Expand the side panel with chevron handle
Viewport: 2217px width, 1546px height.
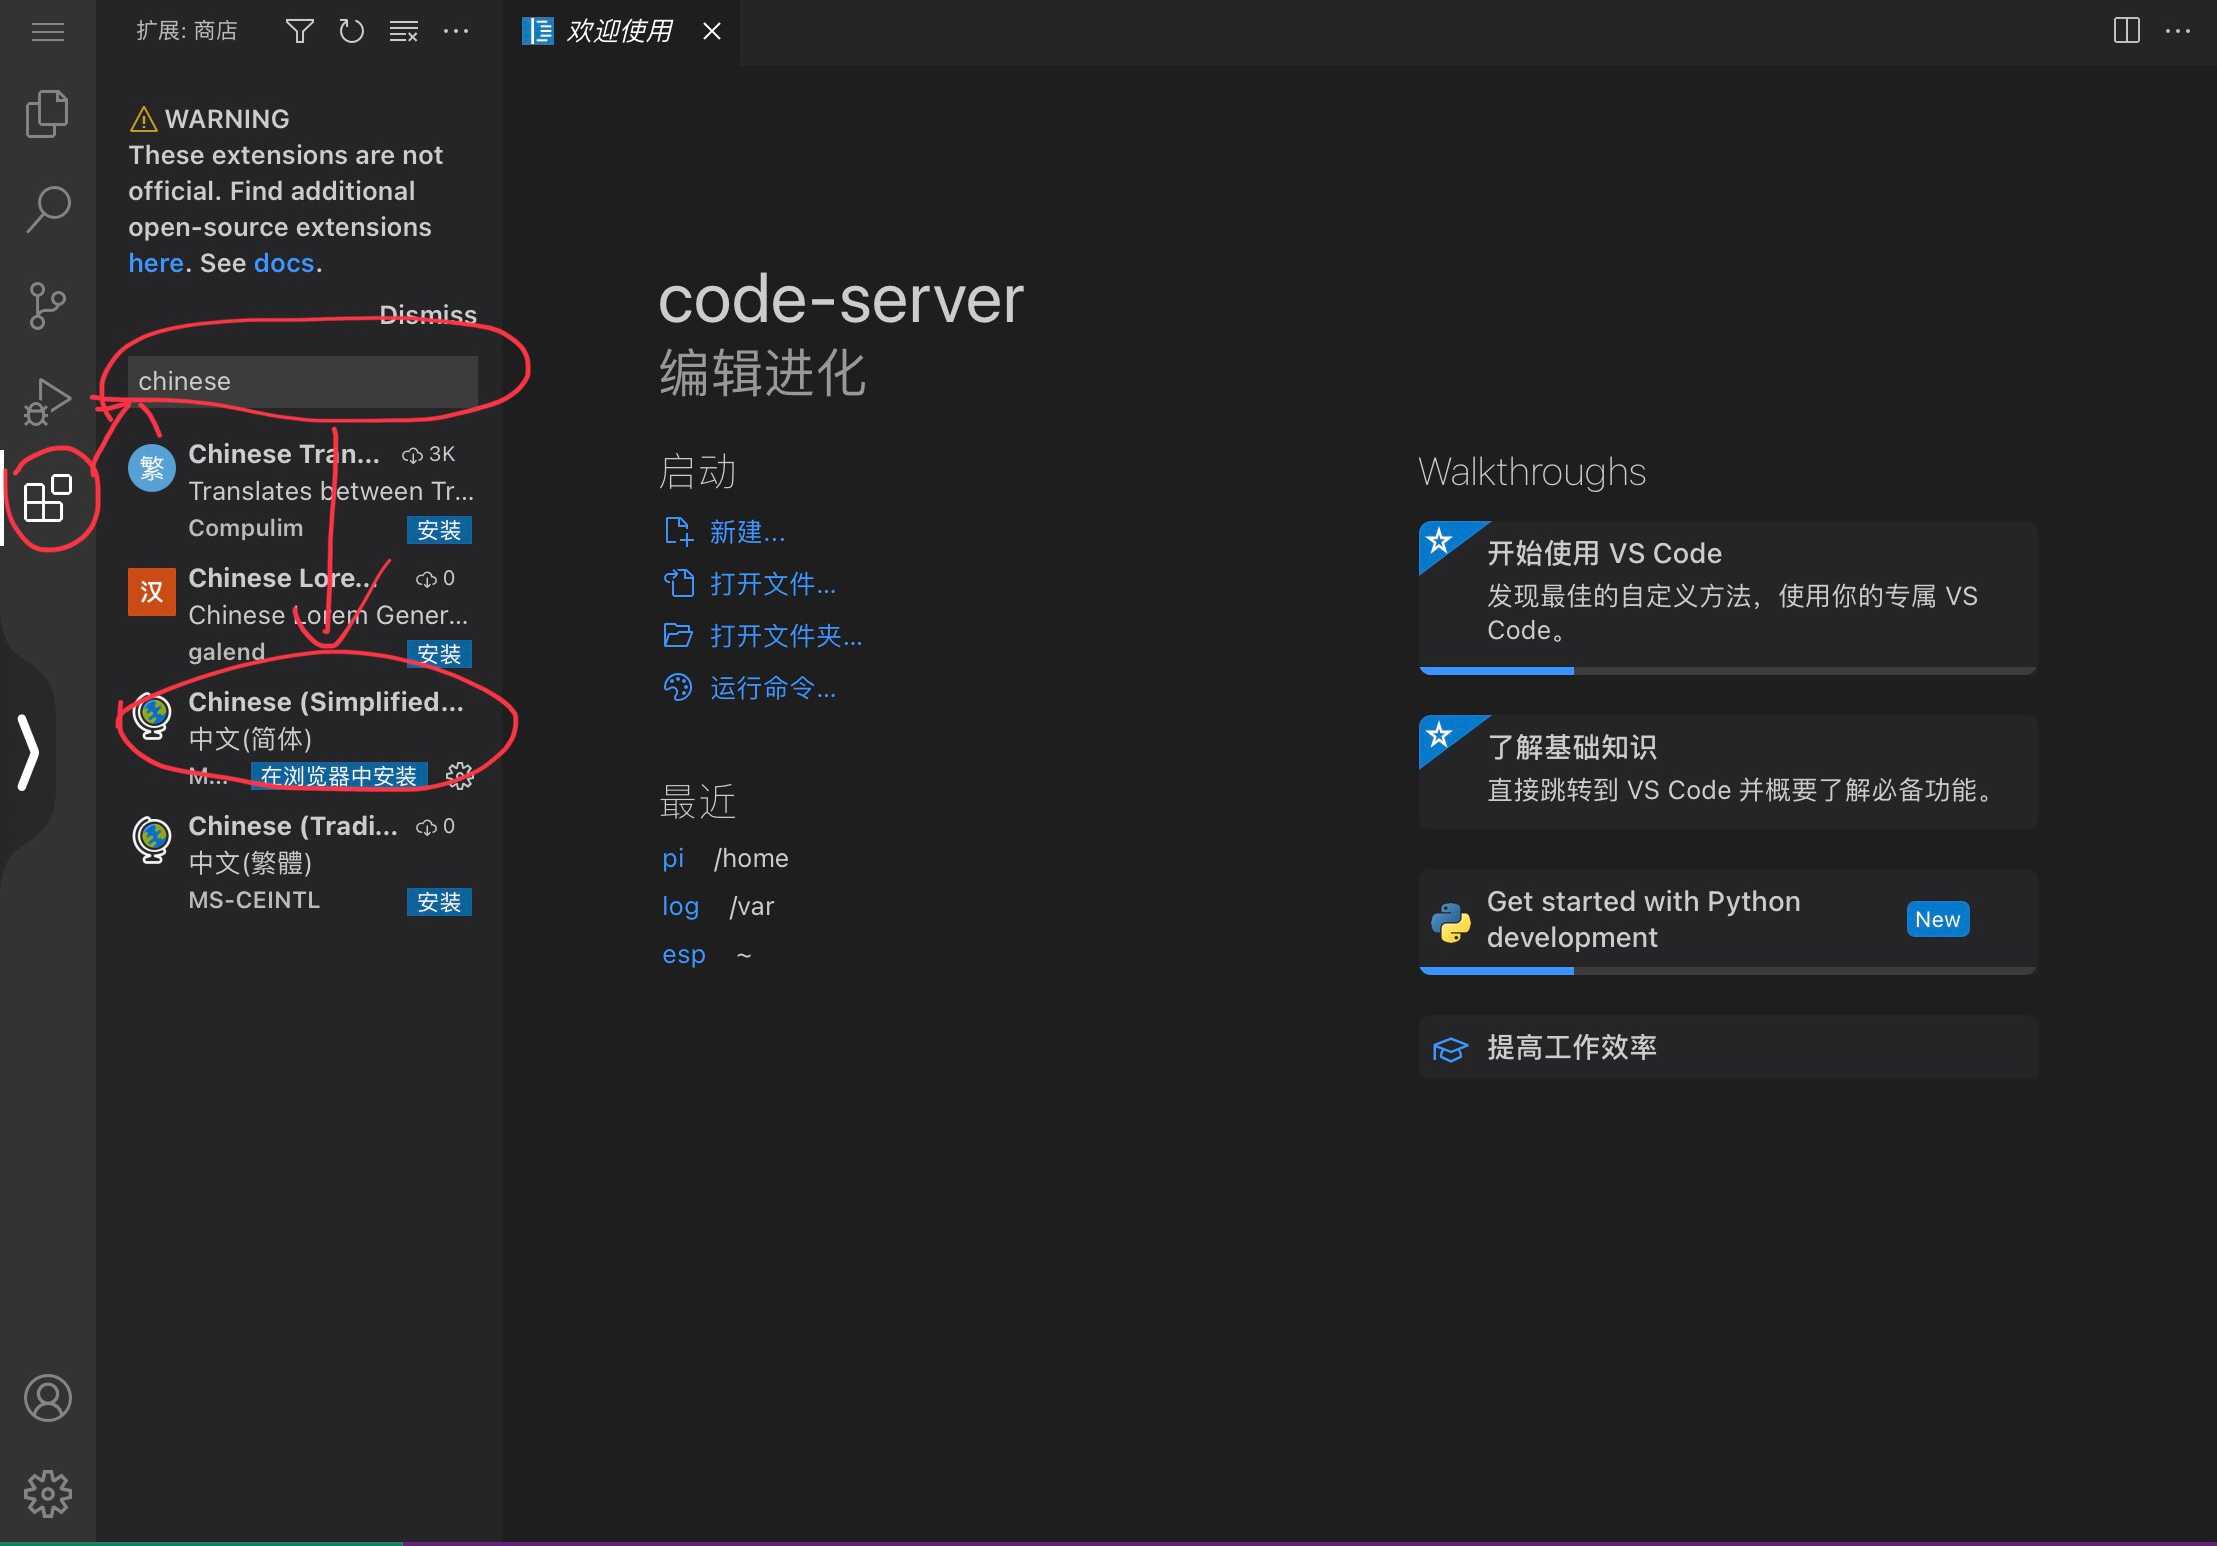[28, 752]
